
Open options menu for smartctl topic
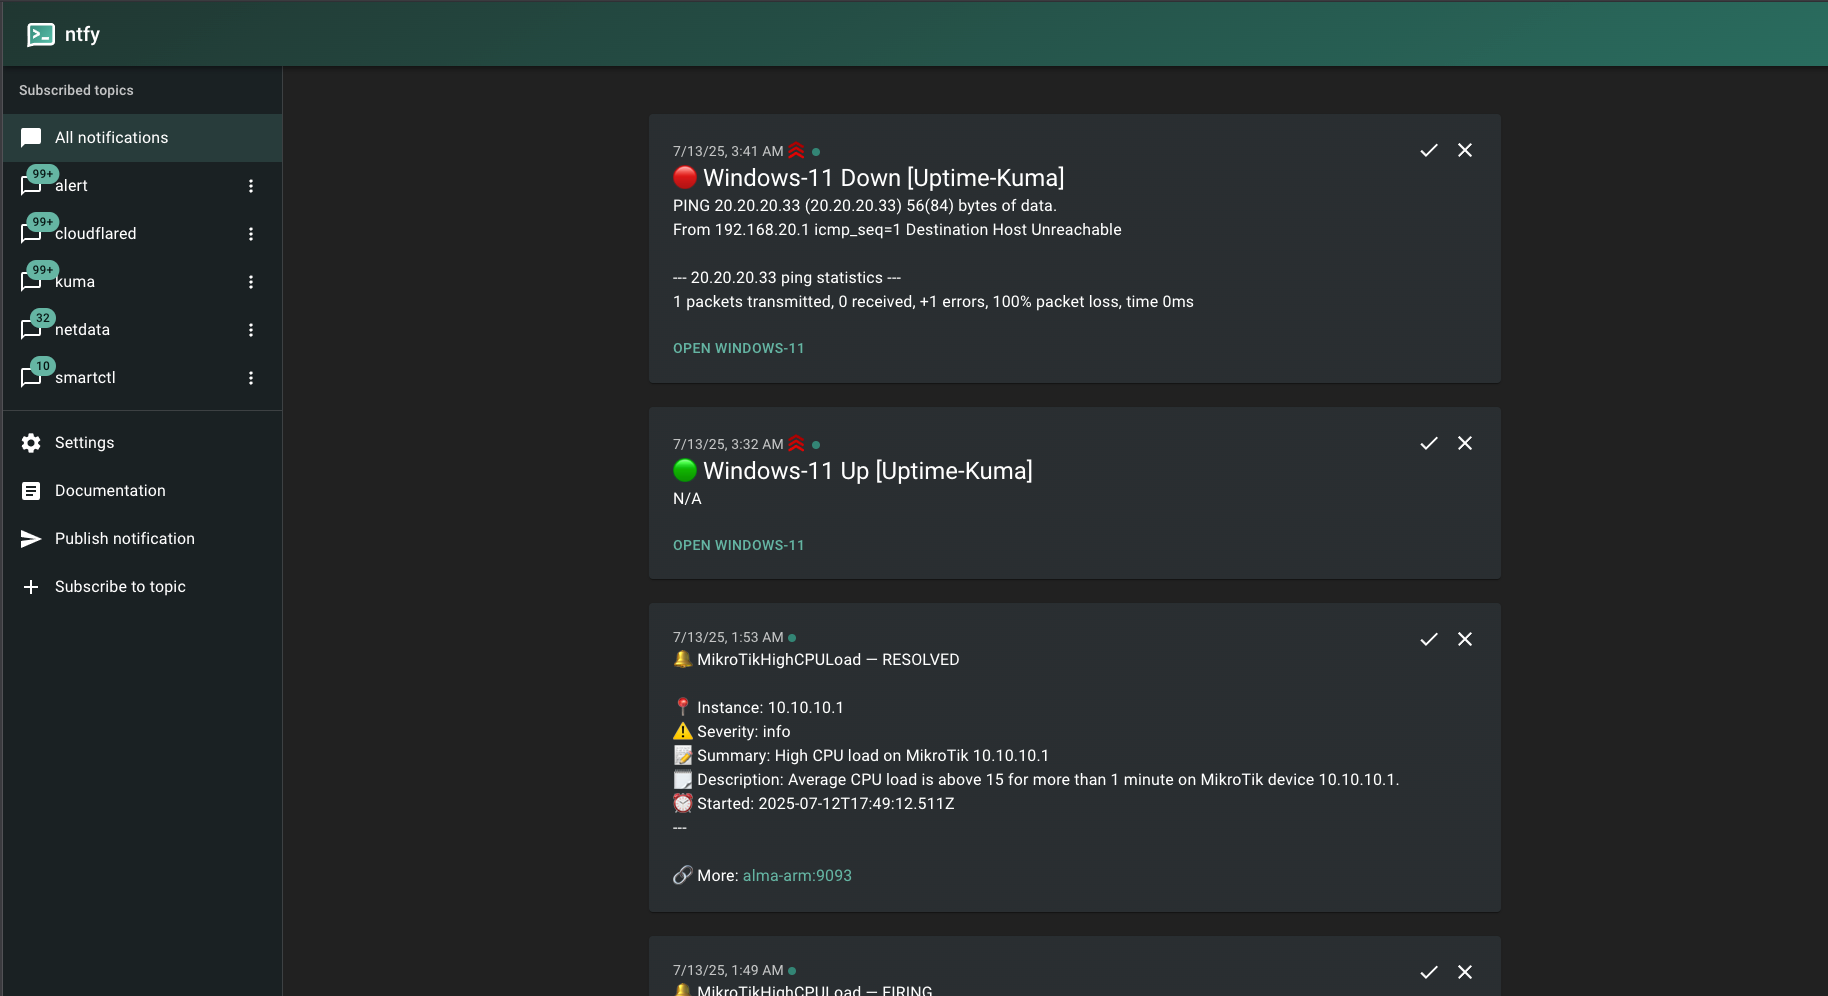tap(251, 378)
